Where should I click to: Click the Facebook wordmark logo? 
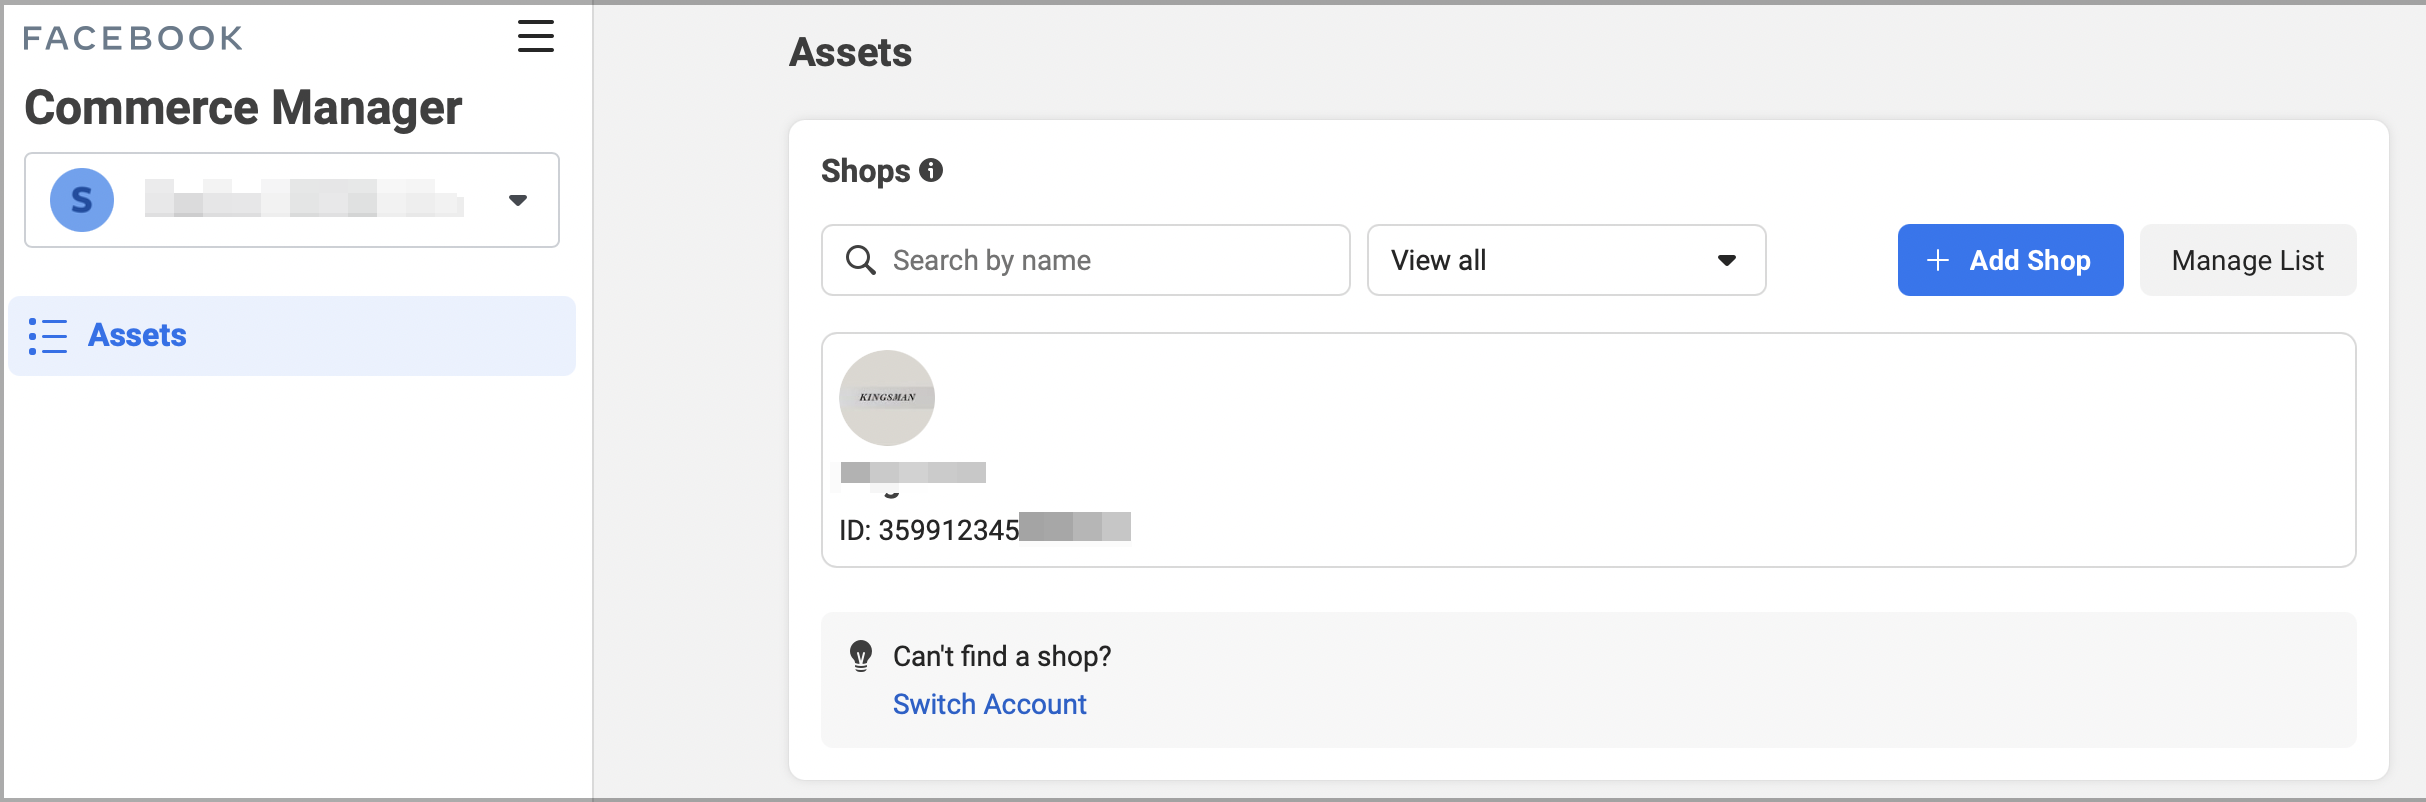pyautogui.click(x=133, y=38)
